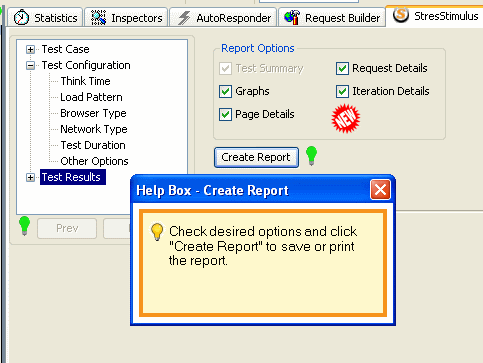The image size is (483, 363).
Task: Select Network Type tree item
Action: 94,129
